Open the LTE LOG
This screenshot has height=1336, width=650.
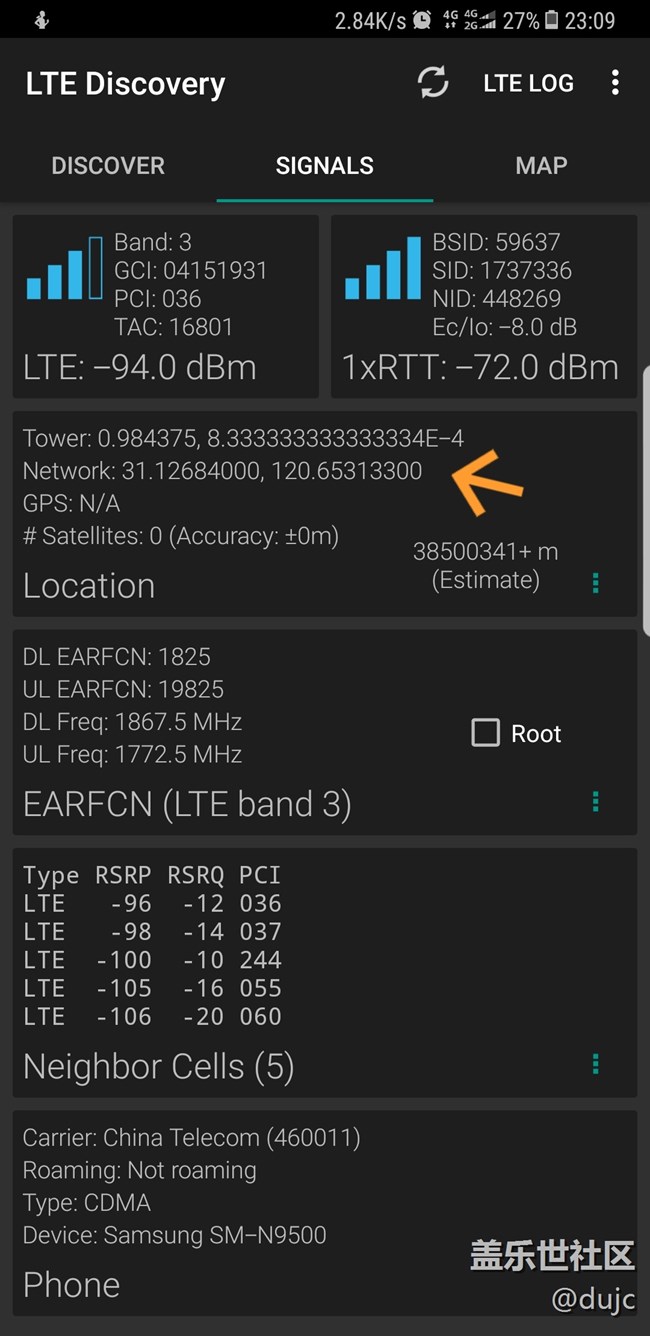pos(528,84)
